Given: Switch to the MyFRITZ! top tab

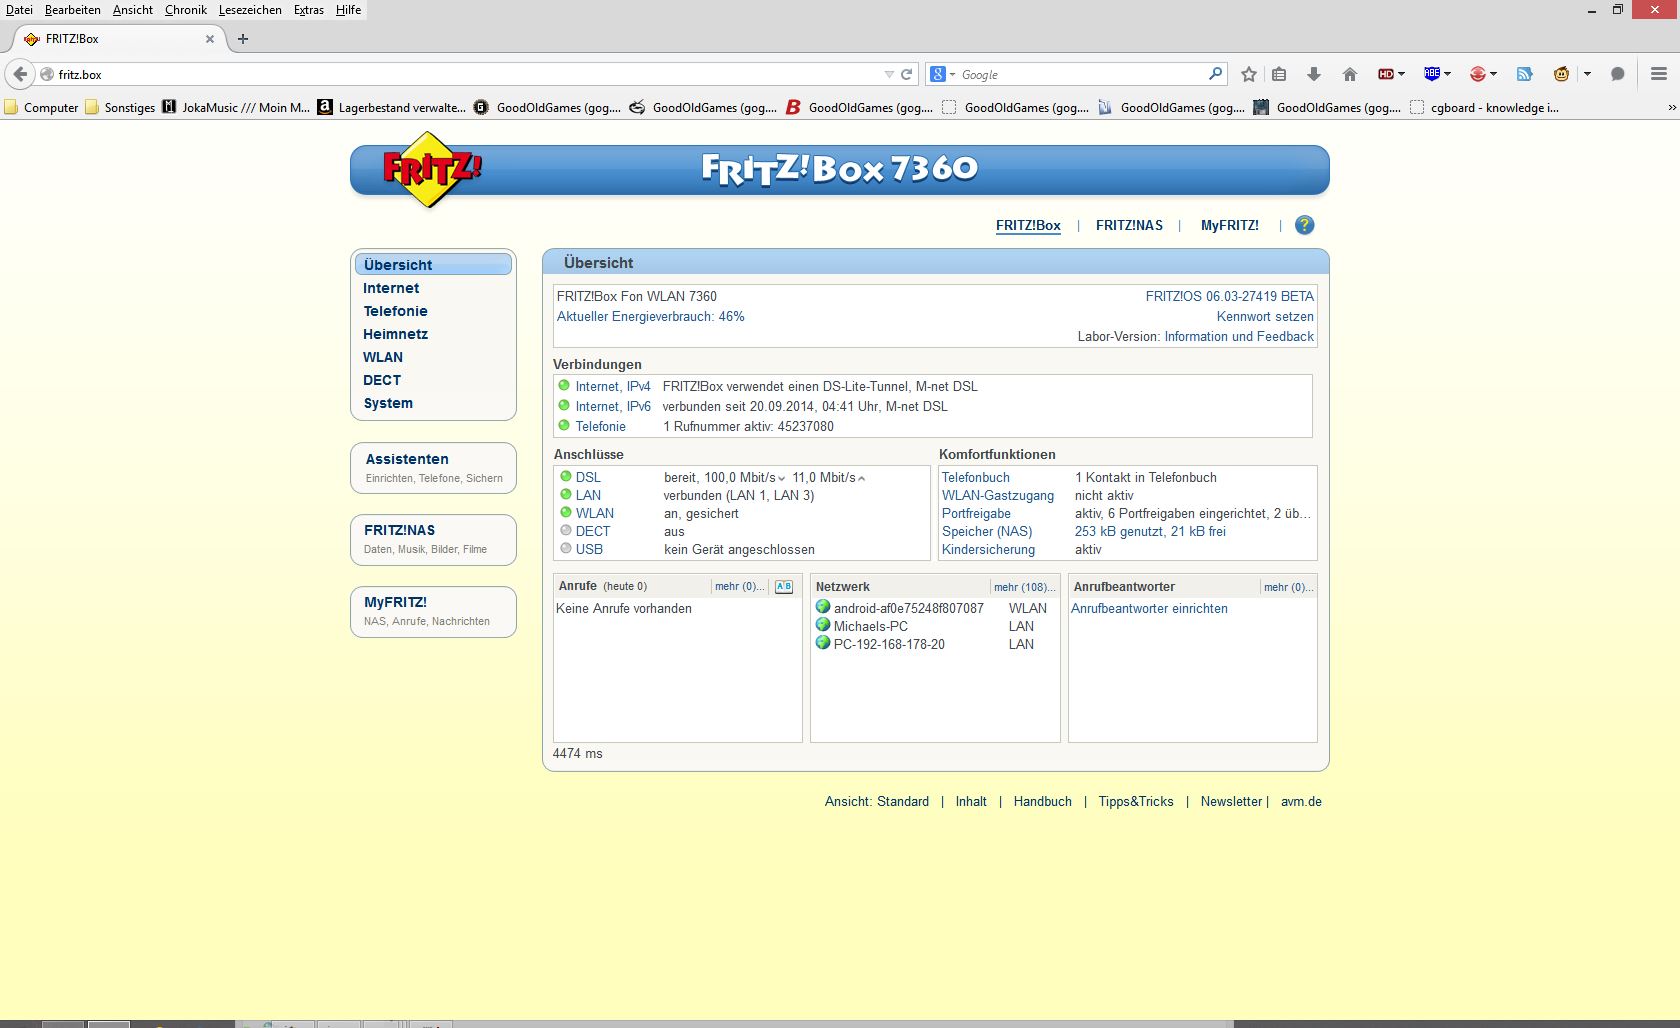Looking at the screenshot, I should (1230, 225).
